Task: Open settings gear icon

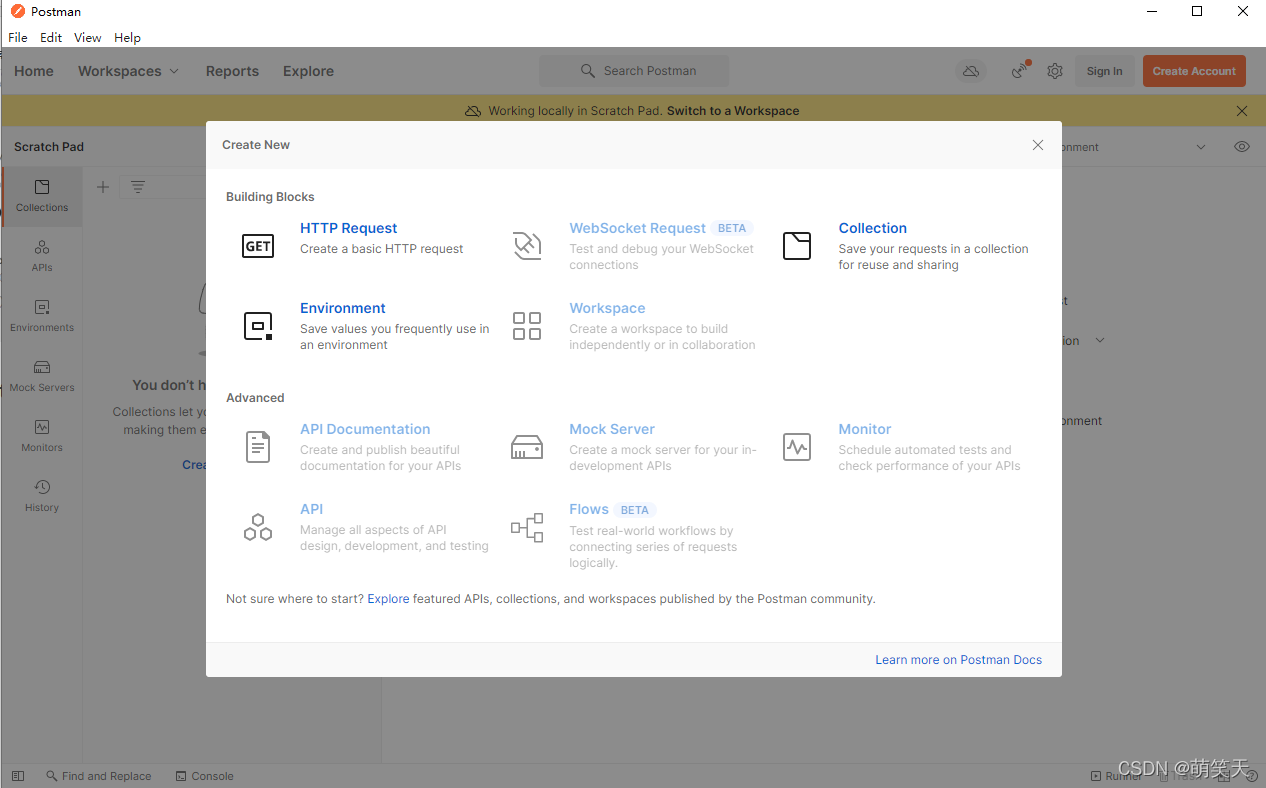Action: click(1055, 72)
